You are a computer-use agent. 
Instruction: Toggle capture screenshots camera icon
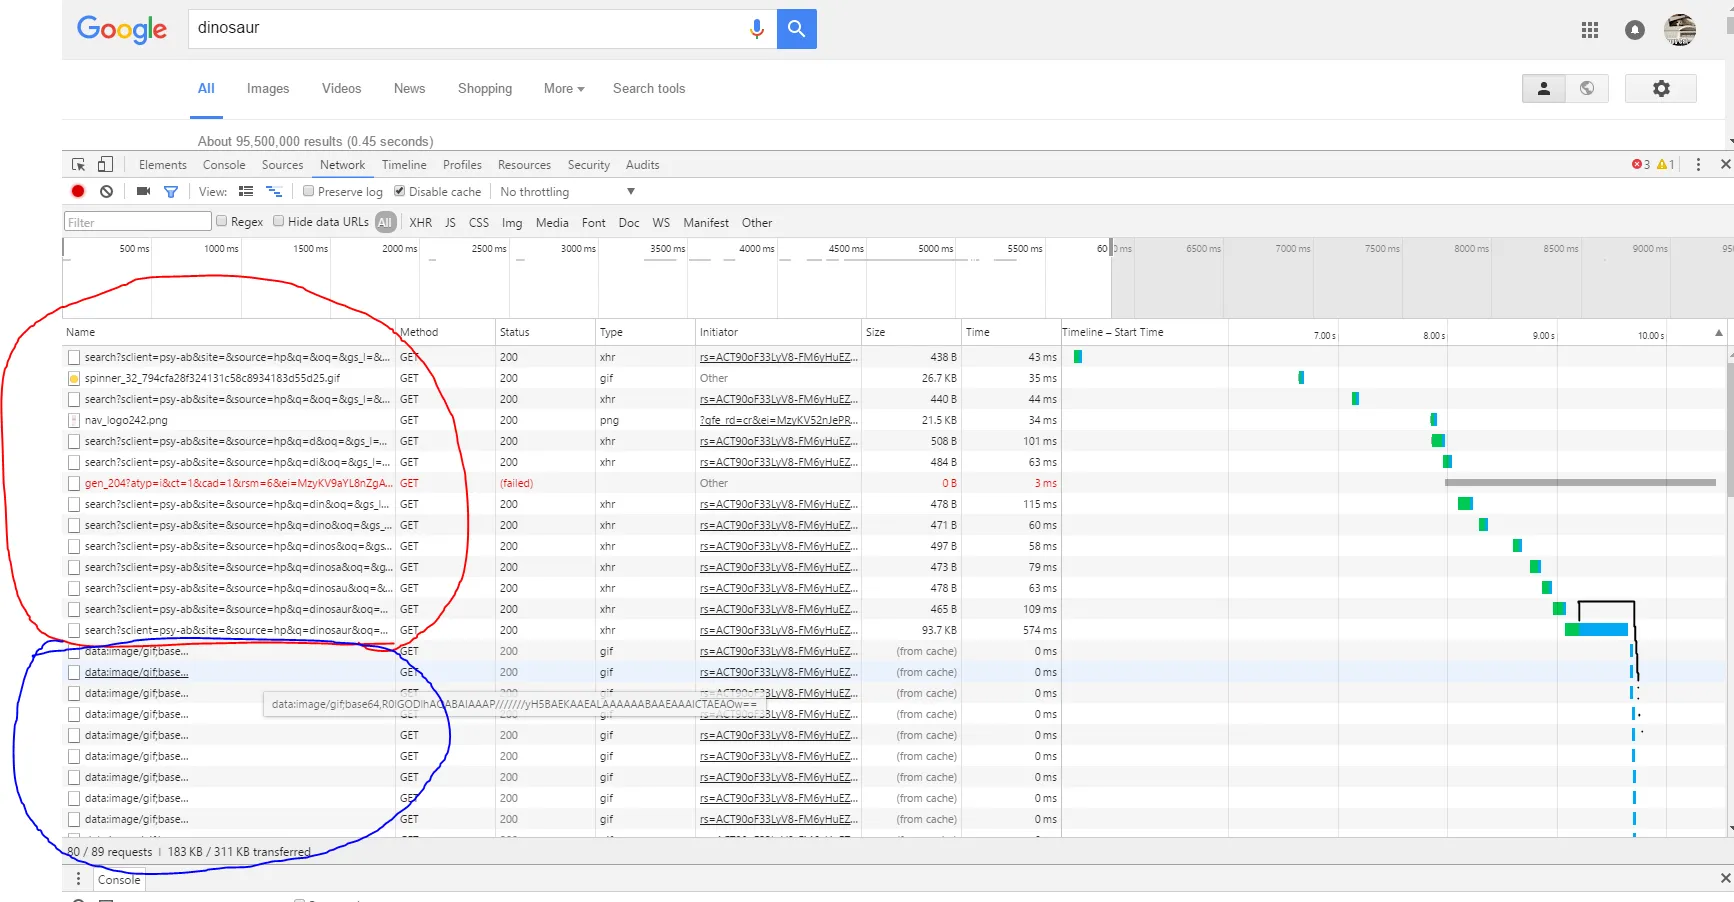tap(143, 191)
